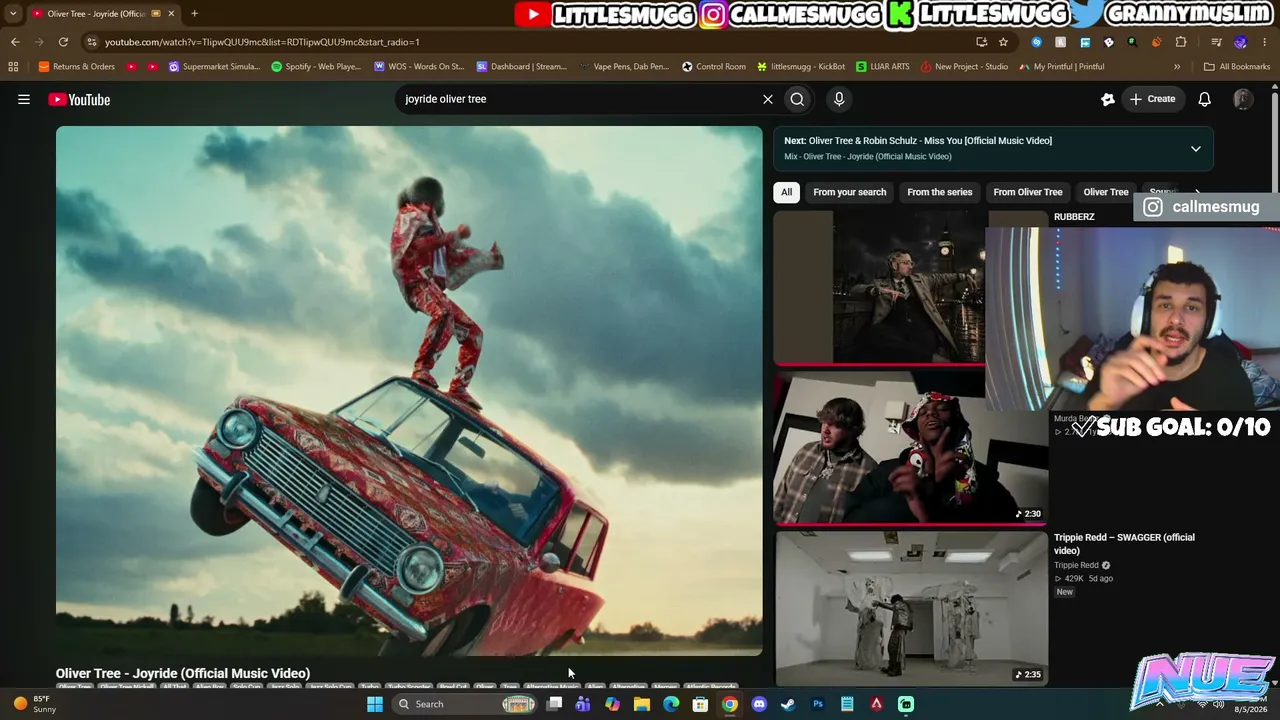
Task: Launch Microsoft Edge from the taskbar
Action: point(671,704)
